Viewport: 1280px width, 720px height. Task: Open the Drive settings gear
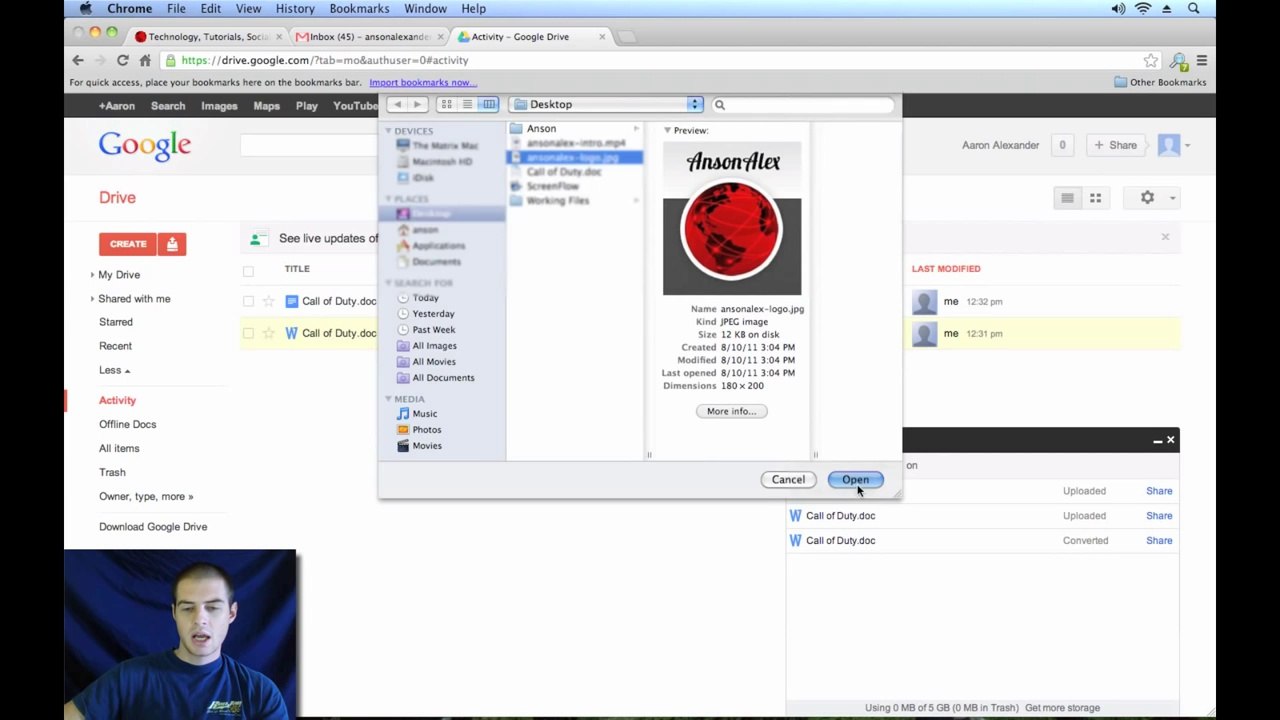[1153, 198]
